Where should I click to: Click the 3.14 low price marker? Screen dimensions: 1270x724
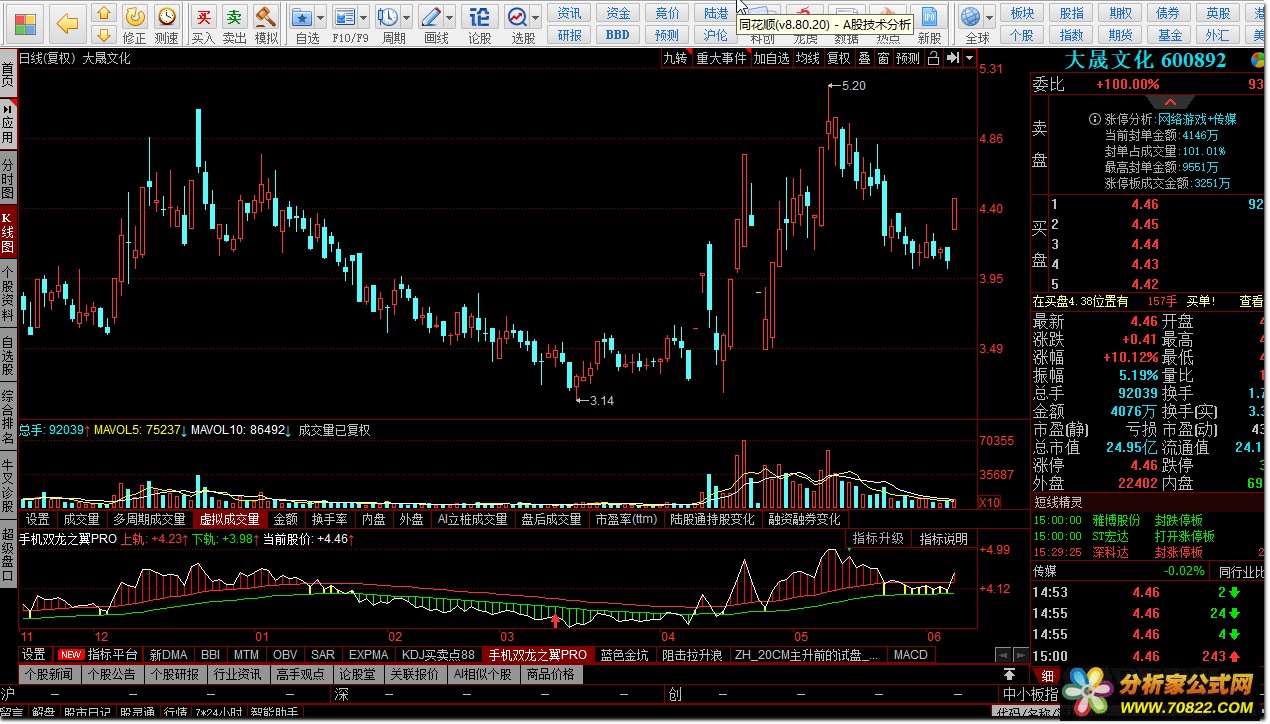(601, 400)
